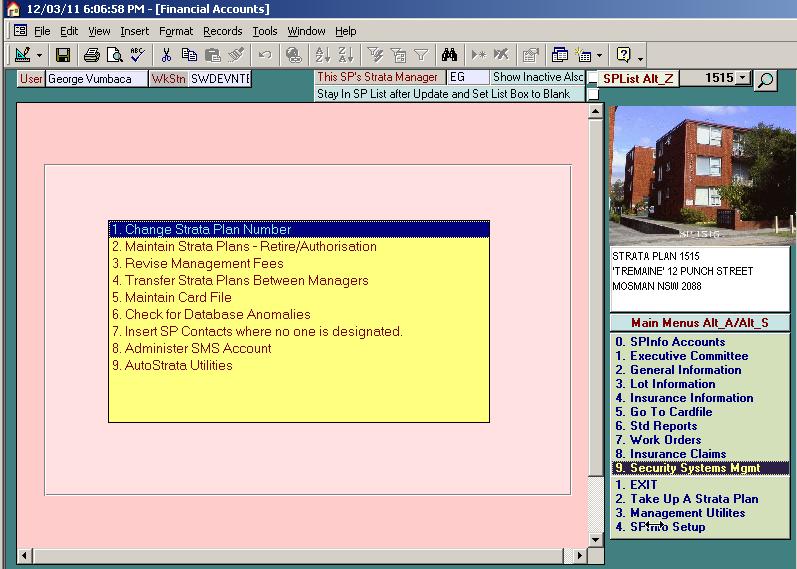Click the Save icon in the toolbar
797x569 pixels.
[x=62, y=55]
